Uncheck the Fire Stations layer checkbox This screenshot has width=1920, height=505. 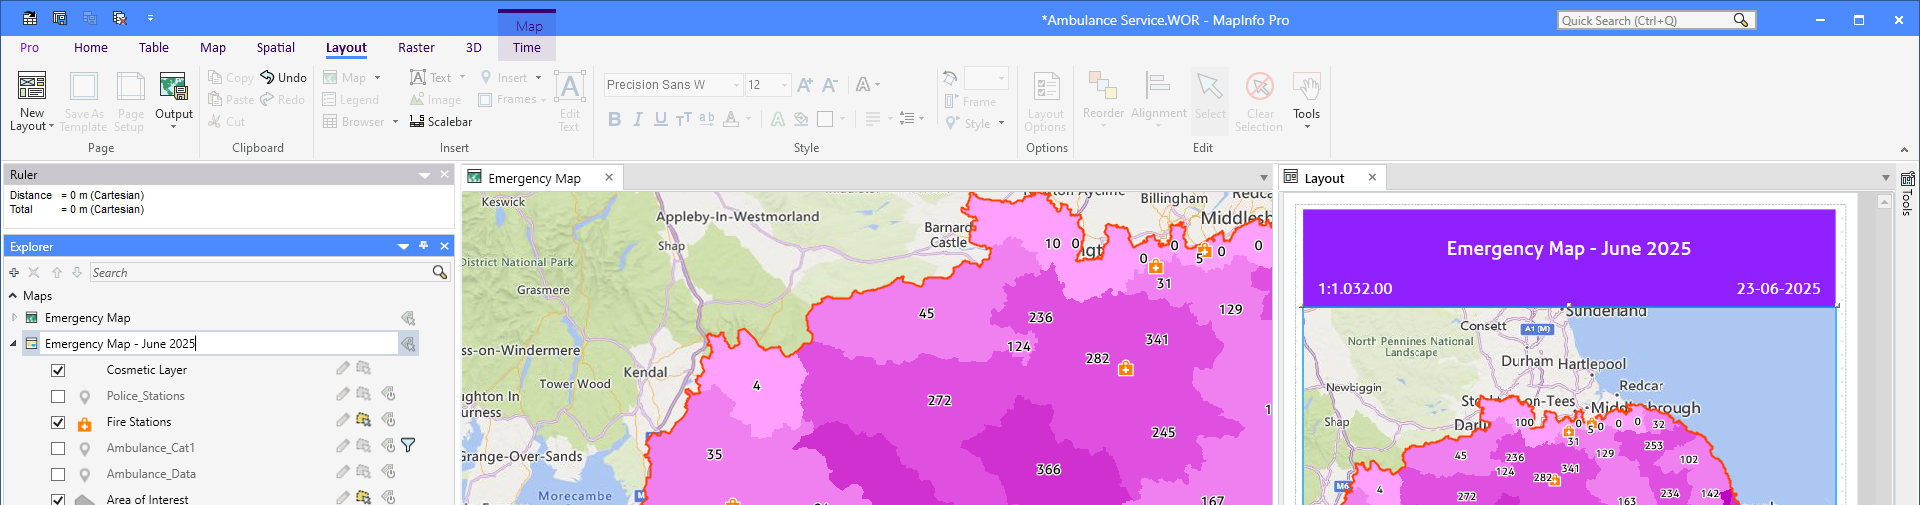pos(58,422)
